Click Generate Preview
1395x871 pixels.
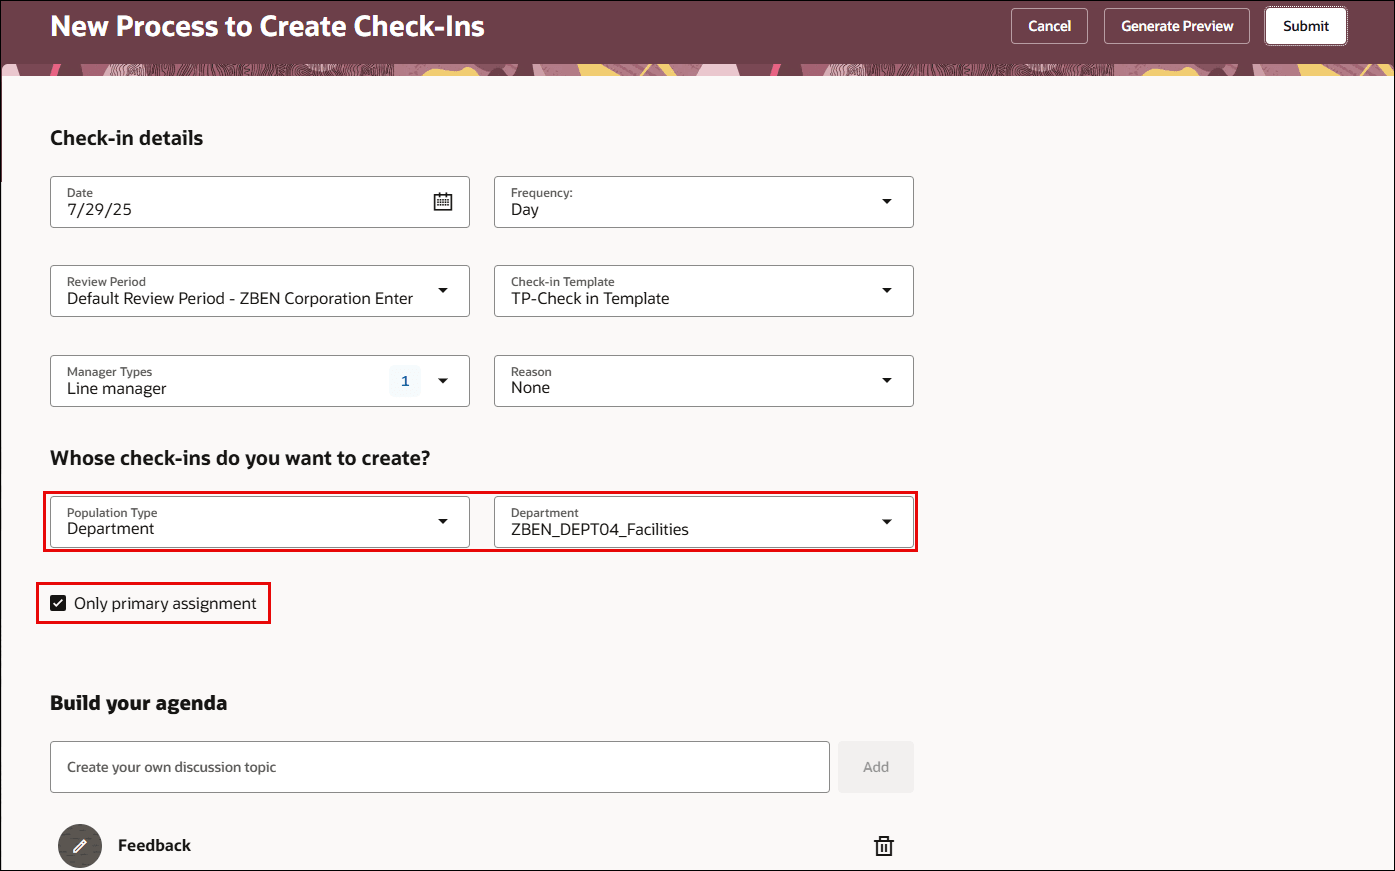(1176, 26)
